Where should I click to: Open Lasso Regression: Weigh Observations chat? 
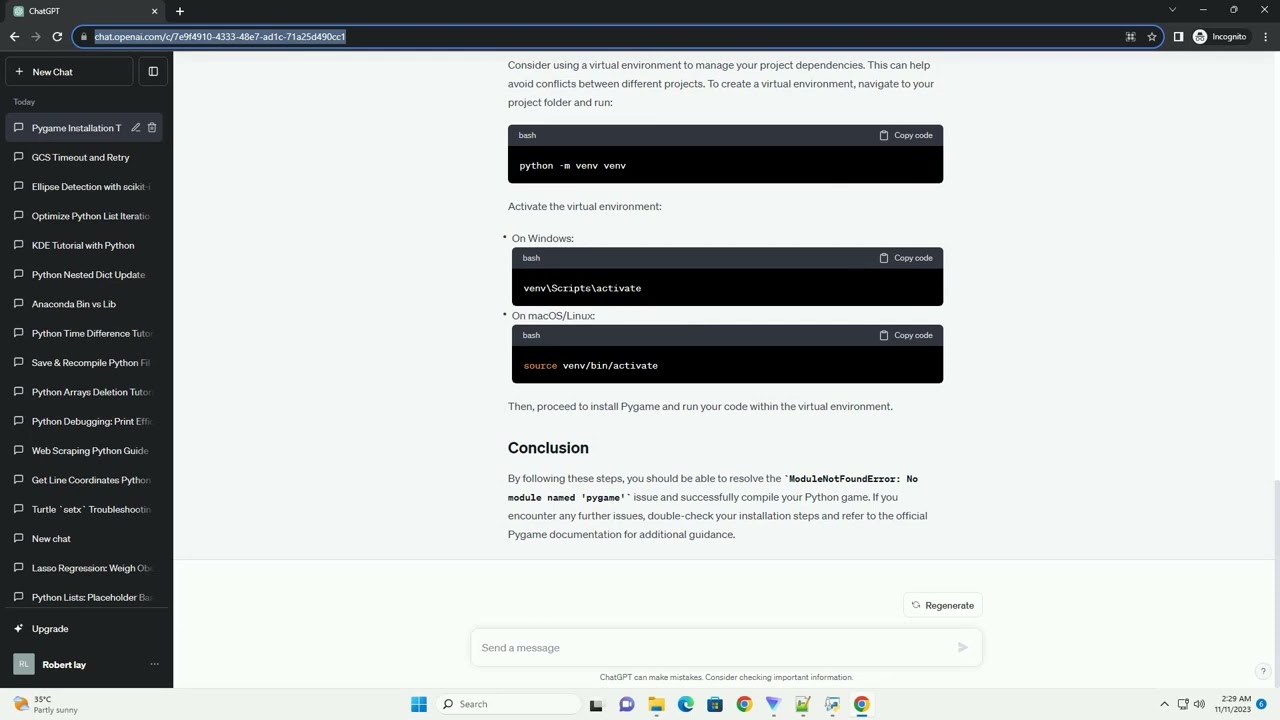point(86,568)
